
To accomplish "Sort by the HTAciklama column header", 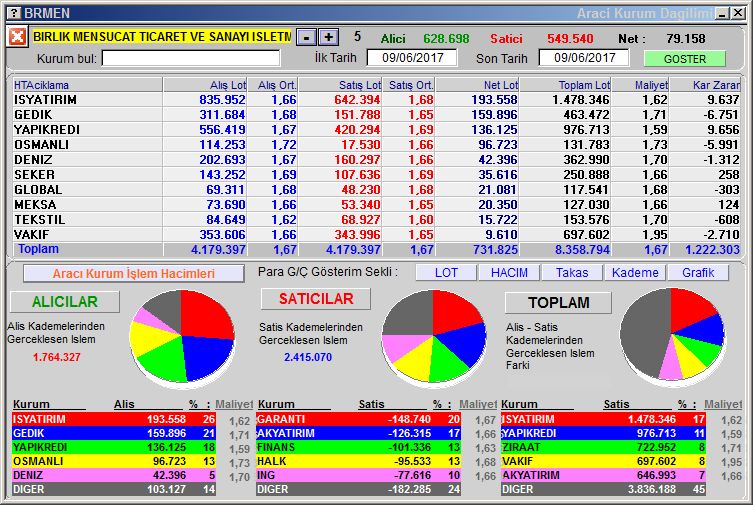I will (87, 85).
